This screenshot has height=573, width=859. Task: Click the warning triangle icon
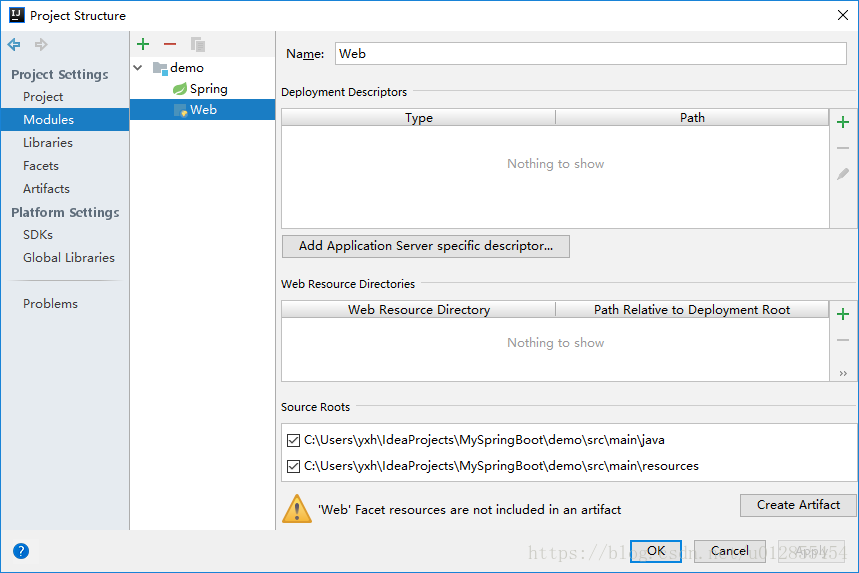pyautogui.click(x=297, y=509)
